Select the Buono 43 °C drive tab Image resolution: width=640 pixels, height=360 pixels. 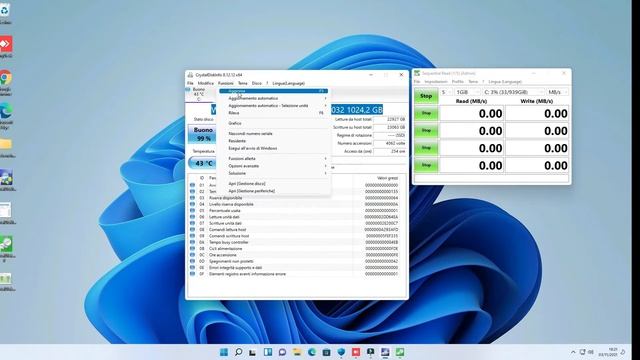point(198,94)
